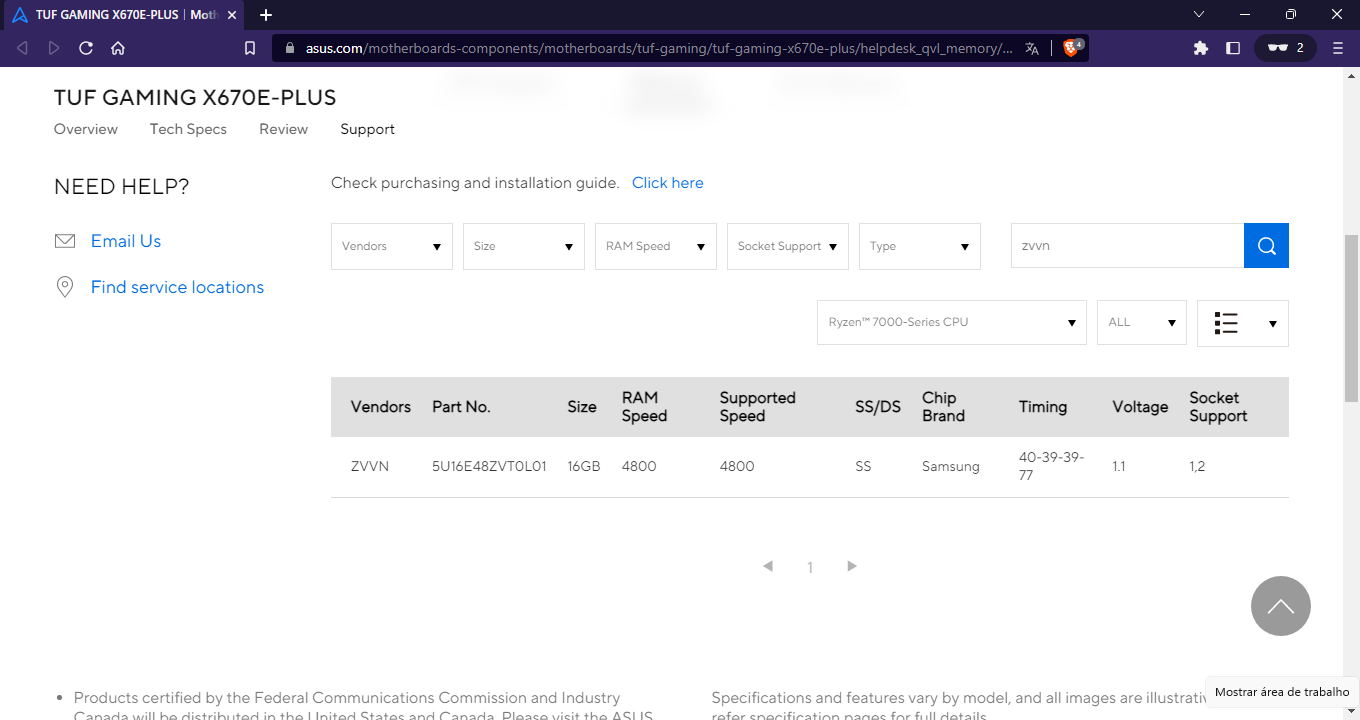Click Mostrar área de trabalho button
The width and height of the screenshot is (1360, 720).
[1282, 692]
